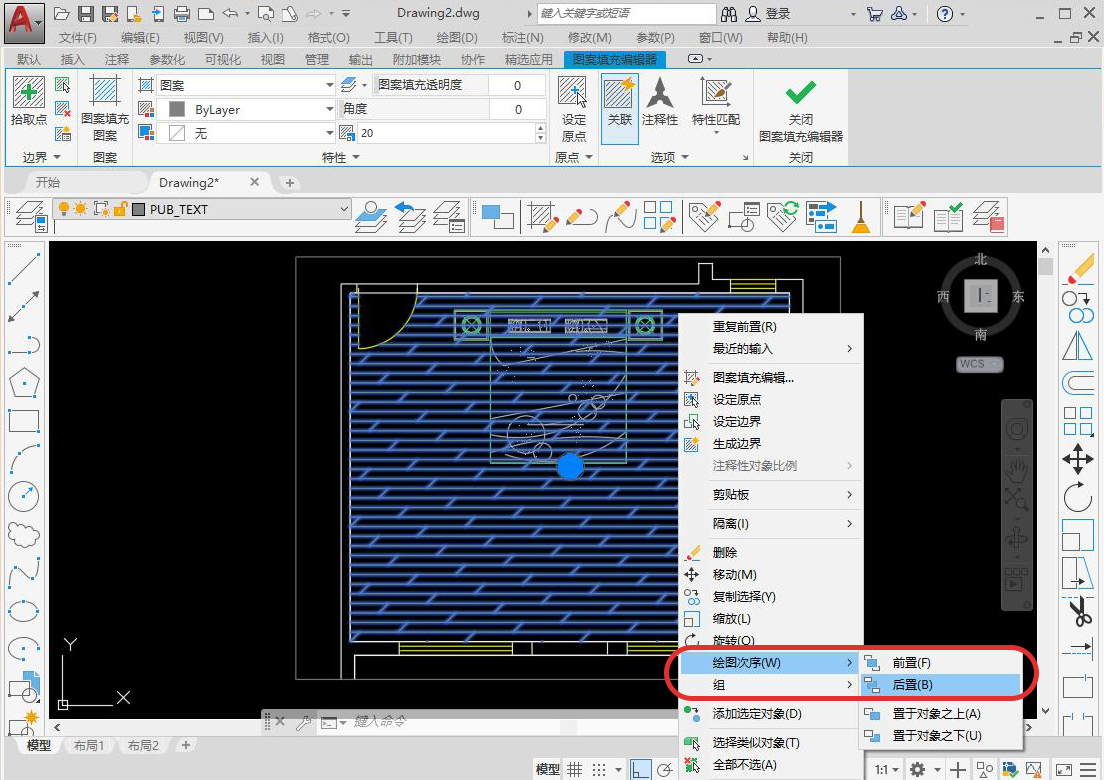Open the 开始 start tab
This screenshot has width=1104, height=780.
click(48, 182)
